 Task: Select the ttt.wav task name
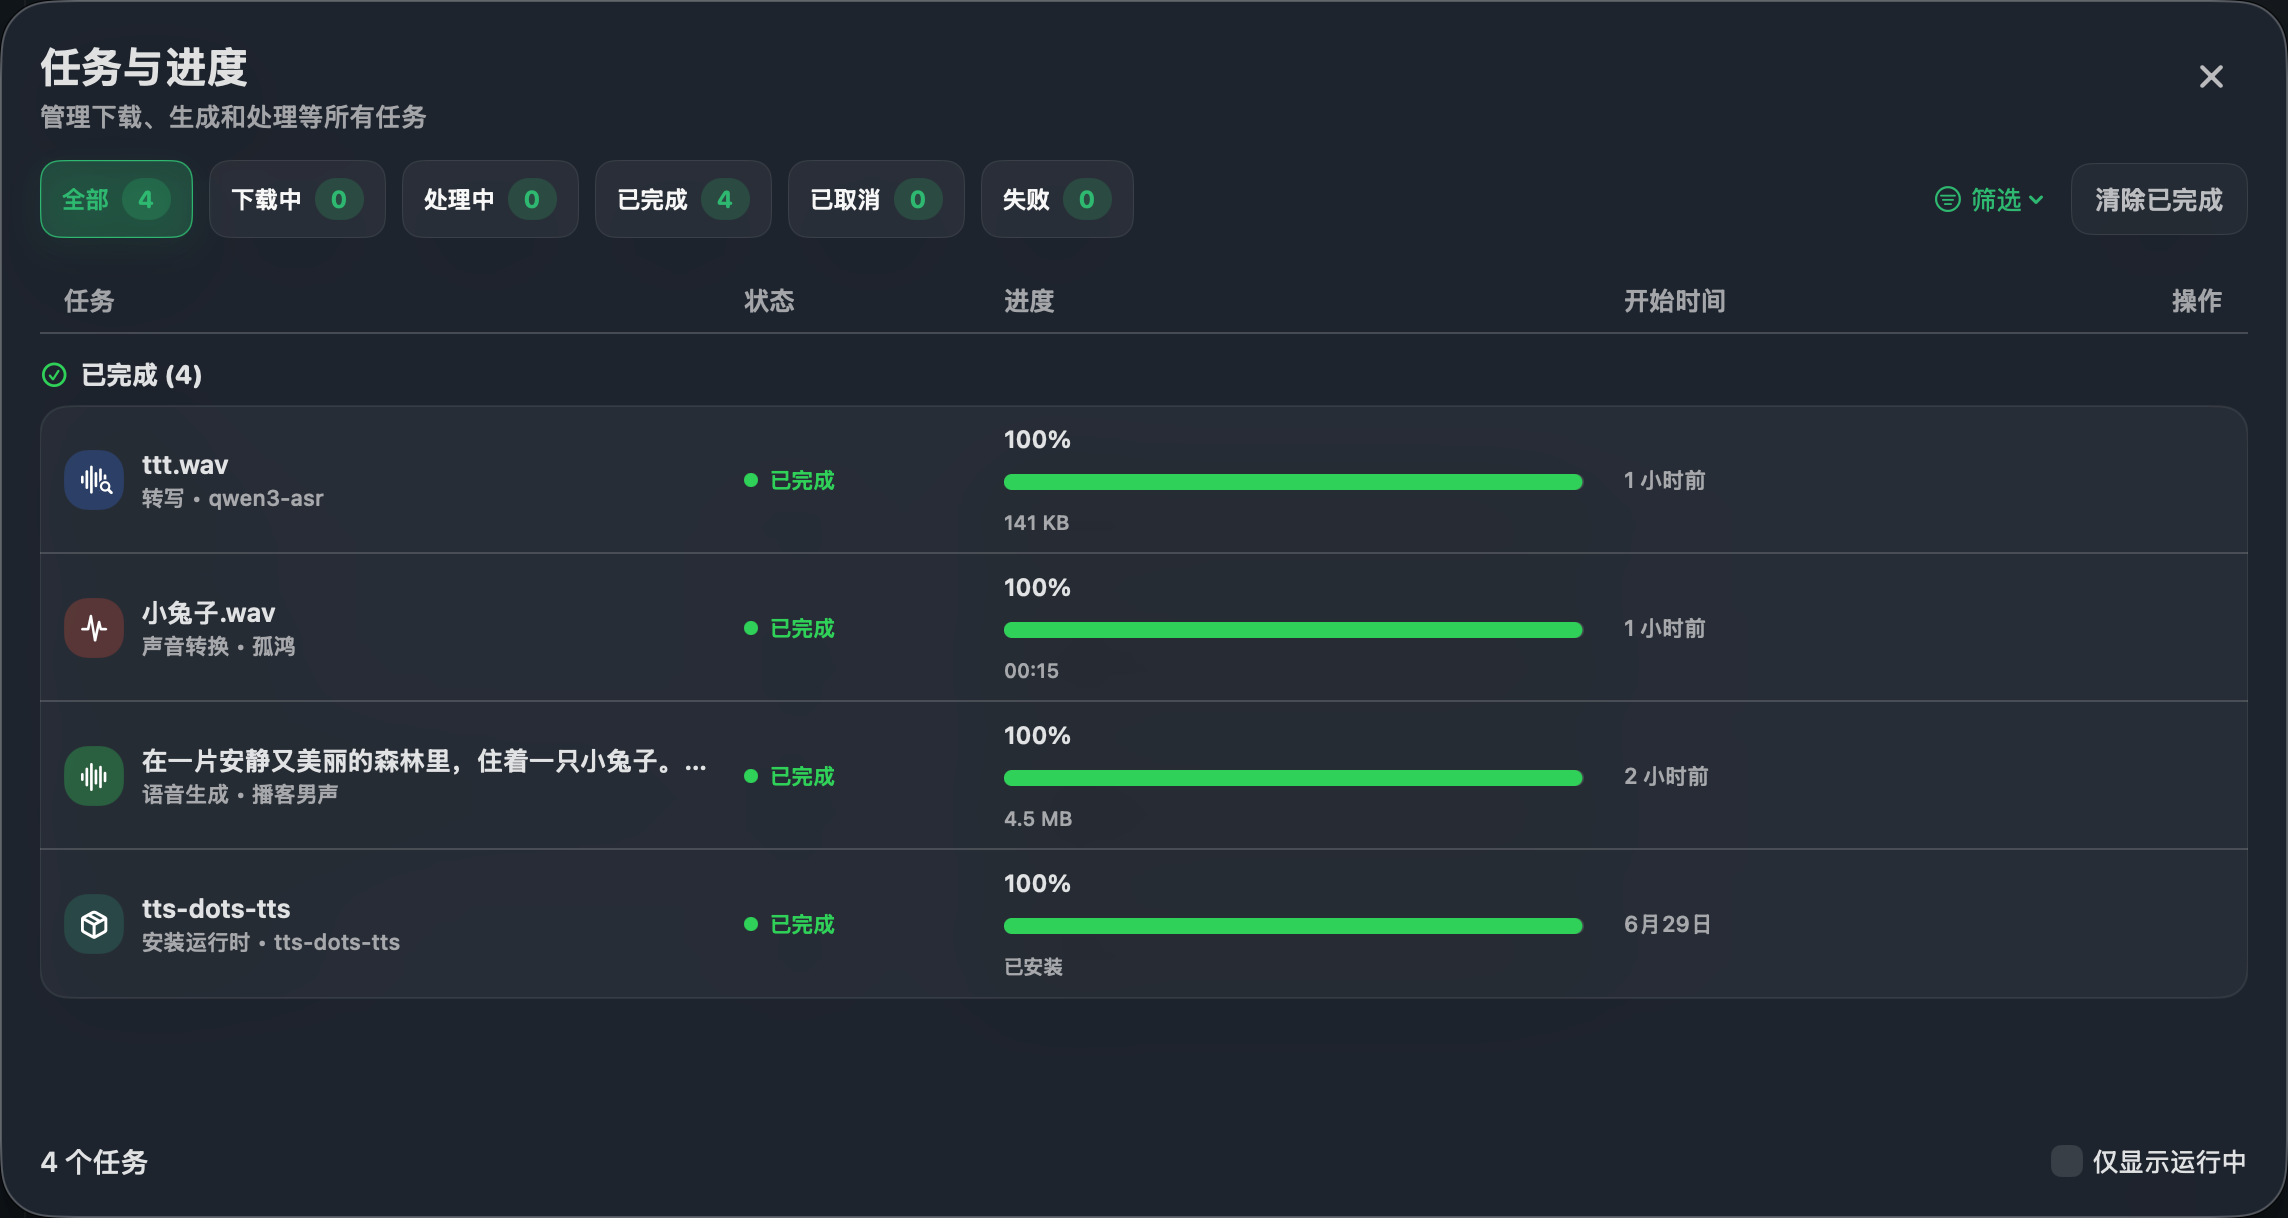point(185,465)
